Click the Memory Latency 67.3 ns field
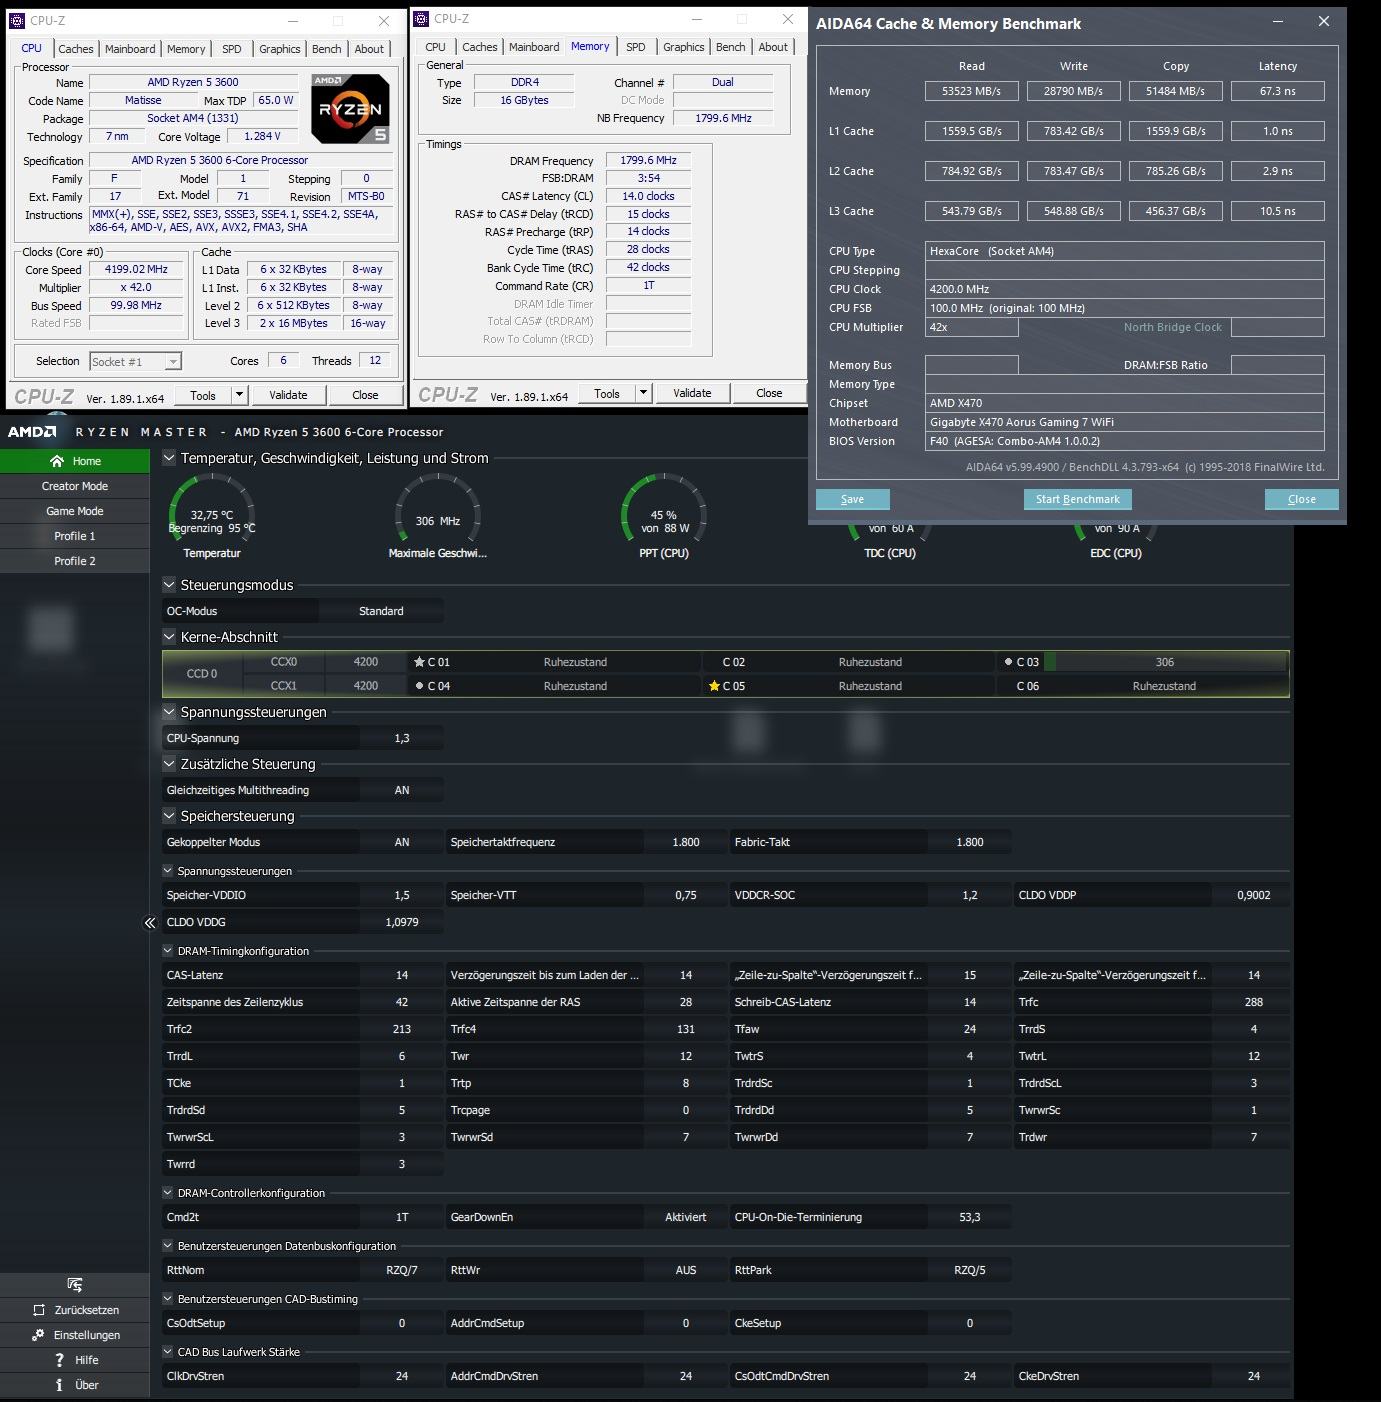This screenshot has width=1381, height=1402. click(1277, 91)
